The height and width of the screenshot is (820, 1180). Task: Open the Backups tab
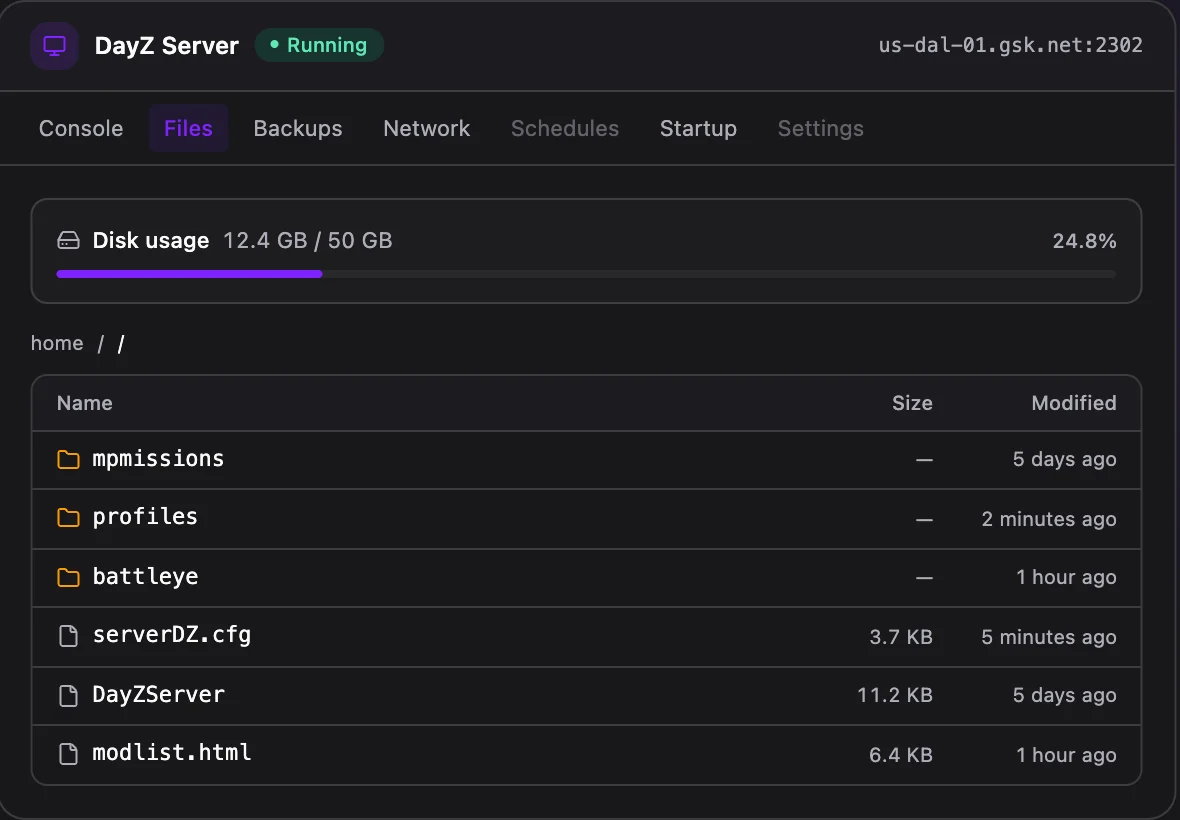point(298,129)
